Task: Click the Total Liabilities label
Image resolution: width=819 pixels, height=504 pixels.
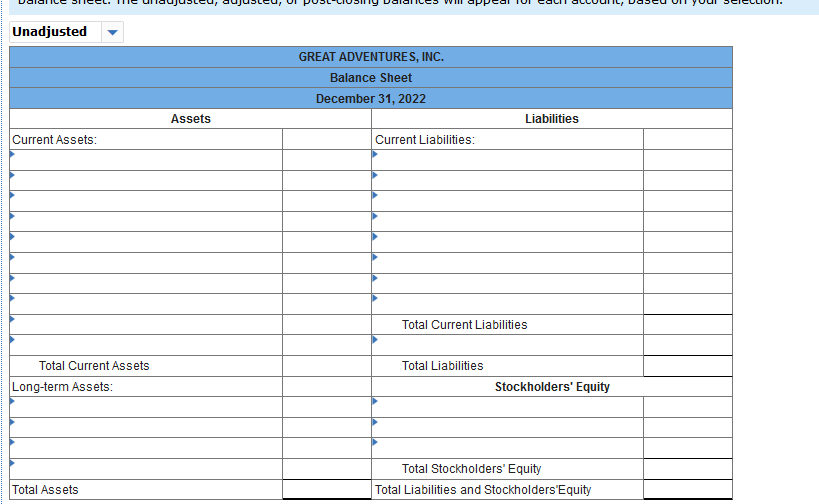Action: point(442,366)
